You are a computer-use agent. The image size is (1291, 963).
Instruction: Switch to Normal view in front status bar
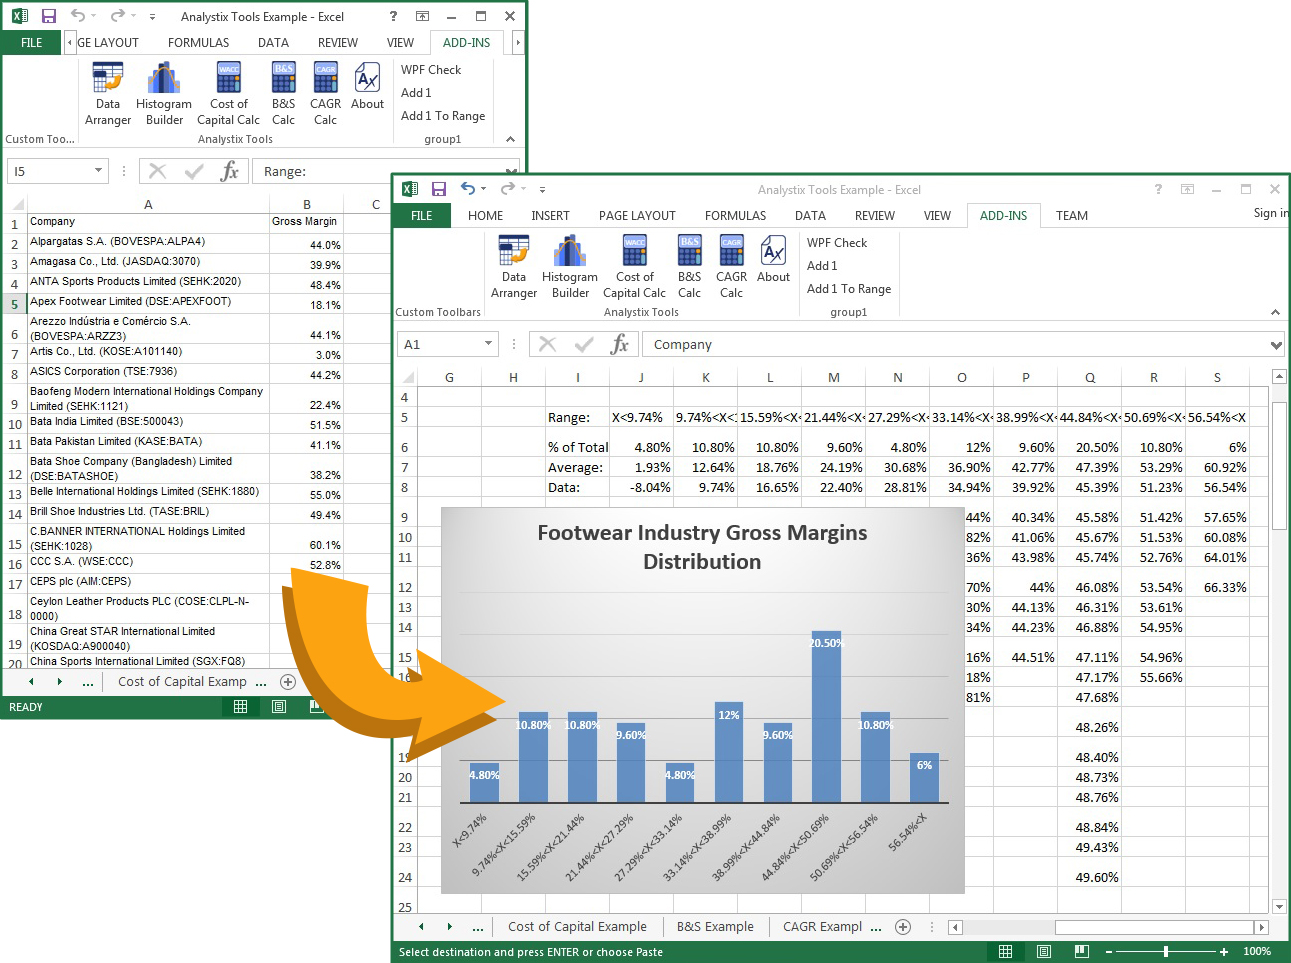1005,952
